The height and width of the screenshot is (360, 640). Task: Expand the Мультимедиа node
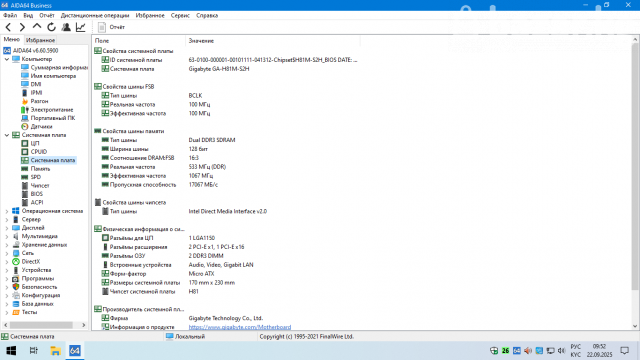[7, 236]
